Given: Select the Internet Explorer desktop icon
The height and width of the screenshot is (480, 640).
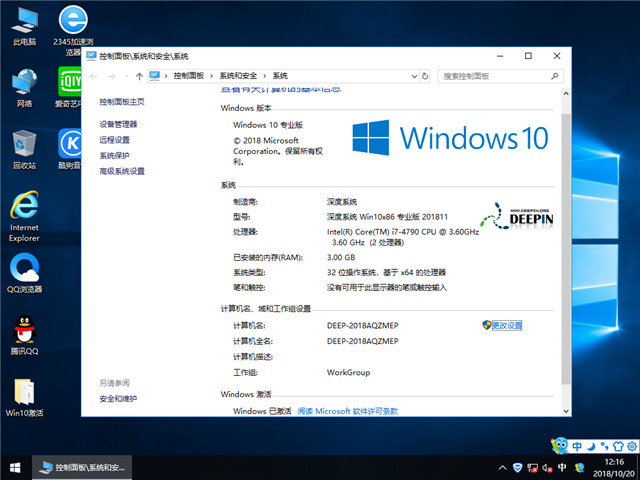Looking at the screenshot, I should 24,216.
